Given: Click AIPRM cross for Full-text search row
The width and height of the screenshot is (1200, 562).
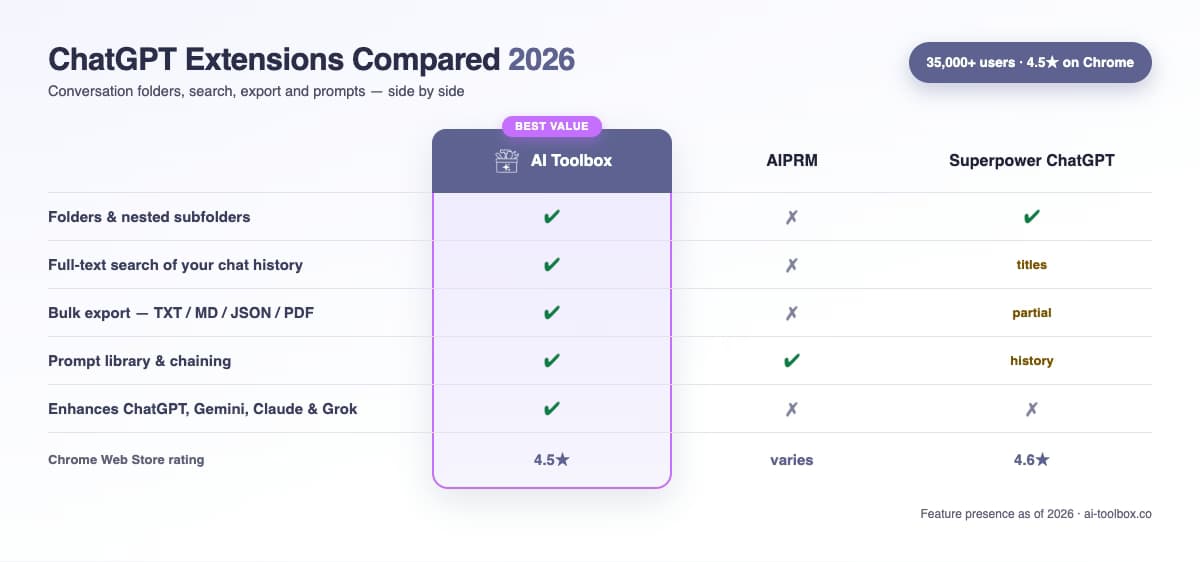Looking at the screenshot, I should [x=792, y=265].
